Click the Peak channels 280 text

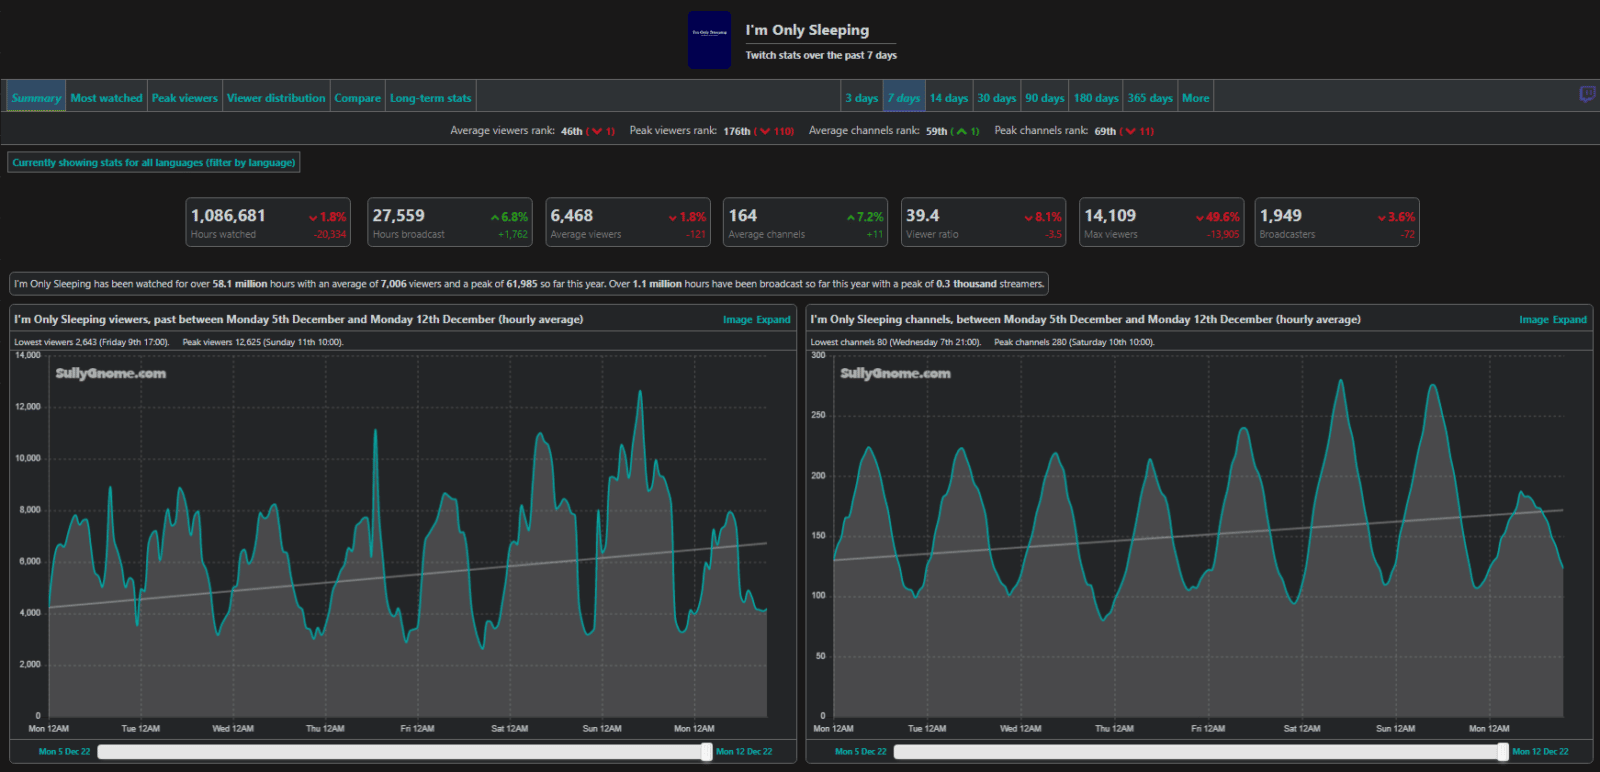1074,342
